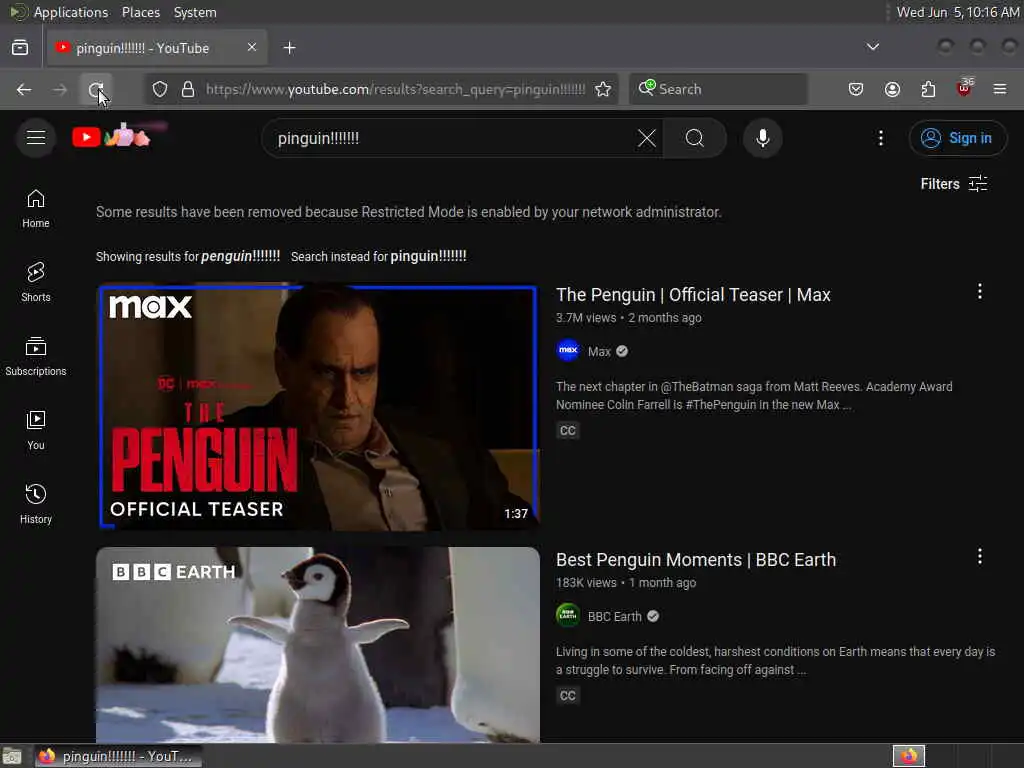
Task: Switch to Firefox taskbar window button
Action: [118, 756]
